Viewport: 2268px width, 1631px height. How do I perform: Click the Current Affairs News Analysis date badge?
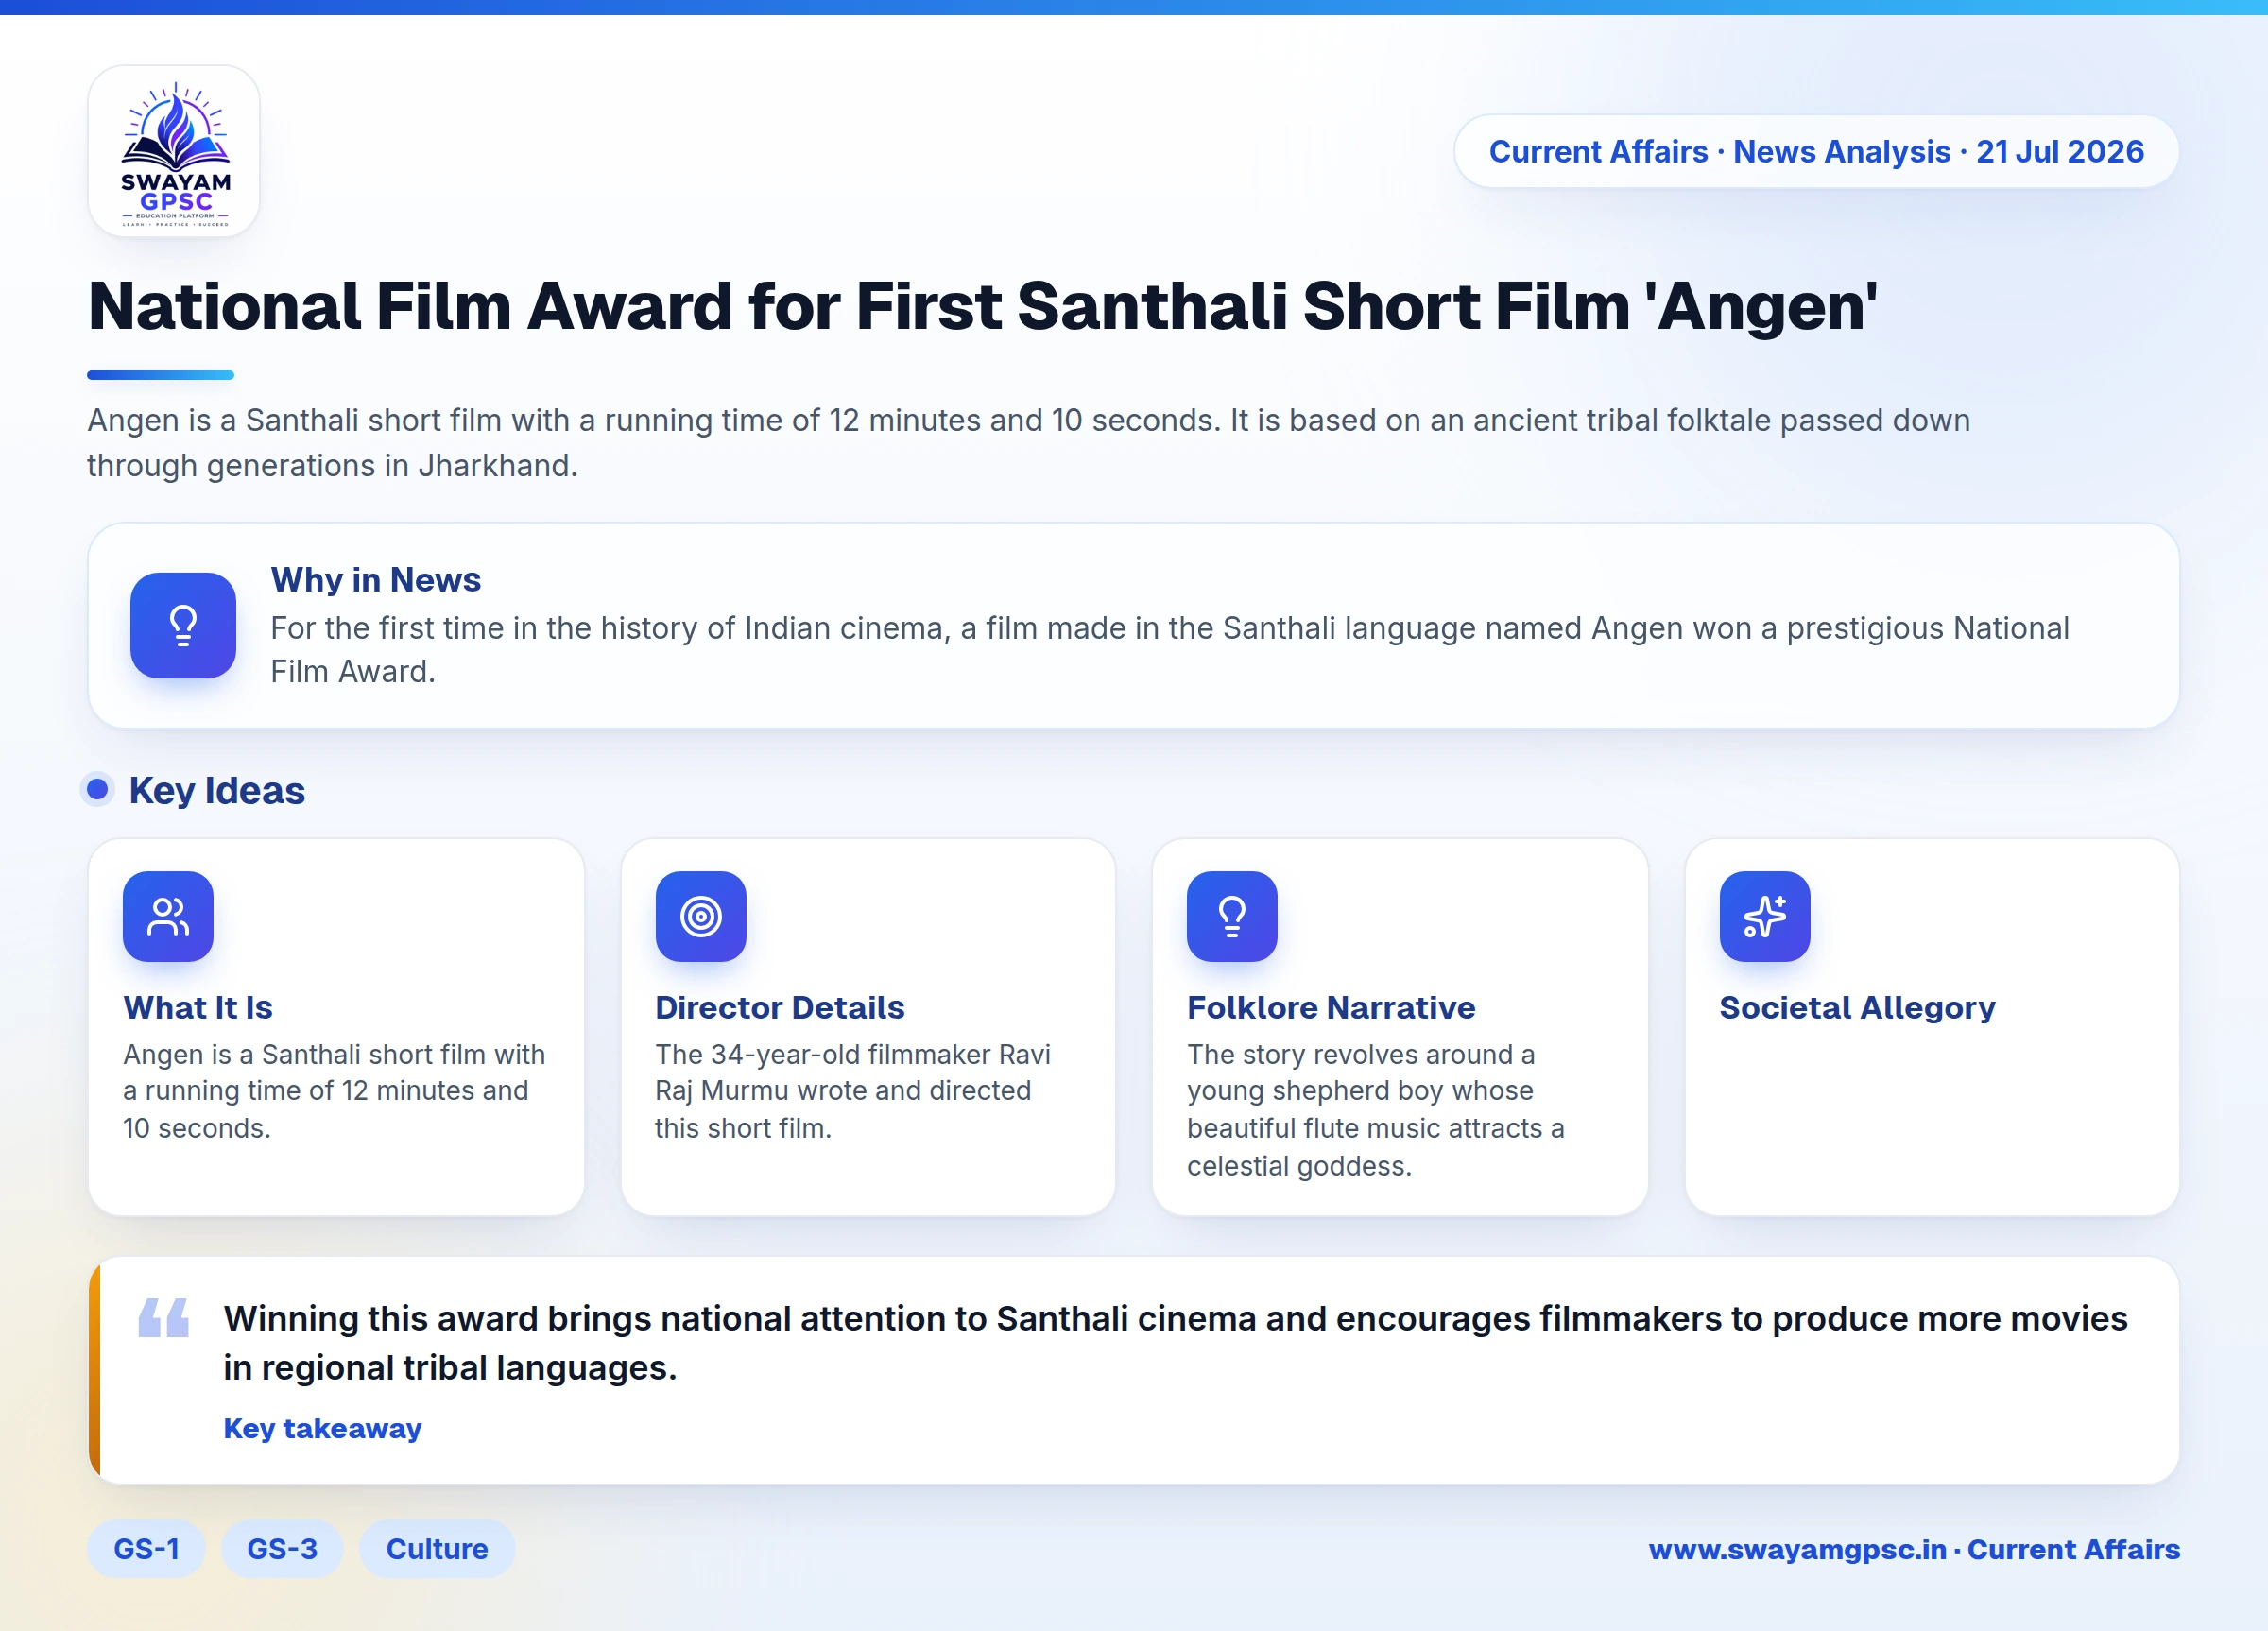click(x=1816, y=151)
